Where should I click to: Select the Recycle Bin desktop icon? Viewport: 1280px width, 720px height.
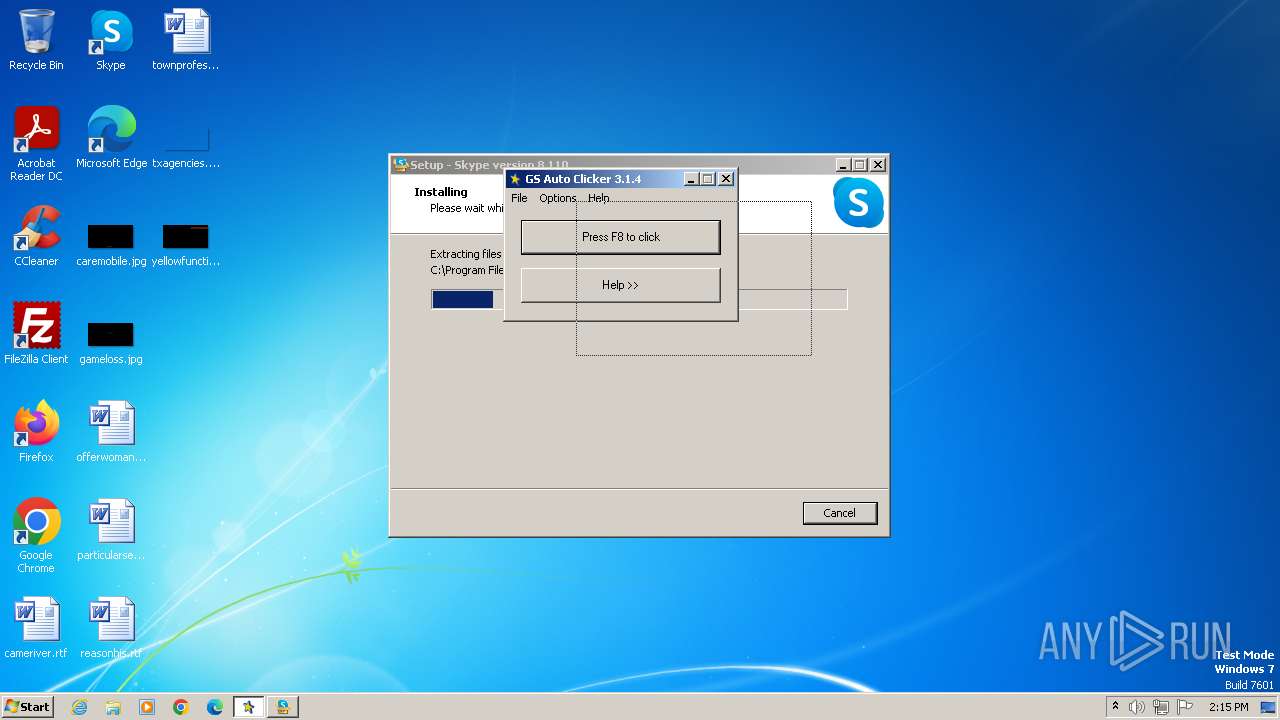[36, 40]
